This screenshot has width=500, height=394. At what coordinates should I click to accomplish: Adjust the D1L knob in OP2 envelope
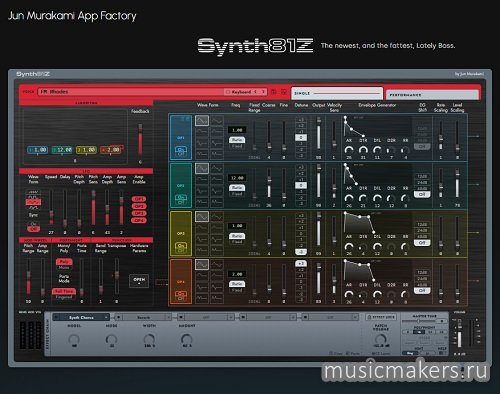coord(377,198)
